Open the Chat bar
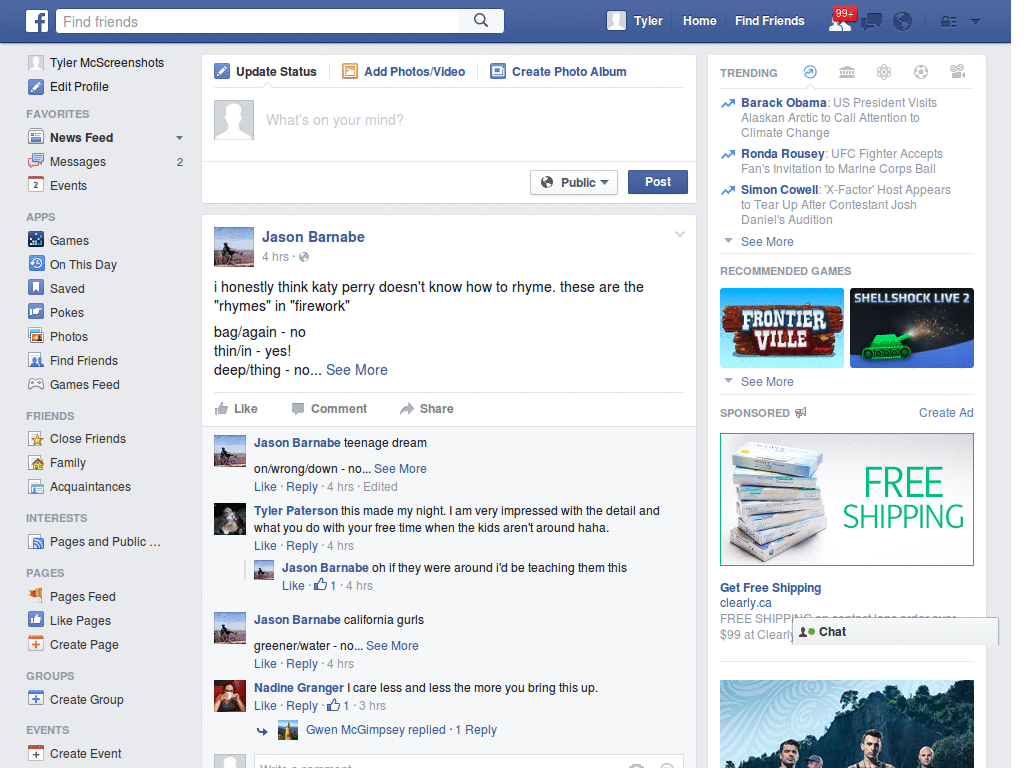 [895, 632]
